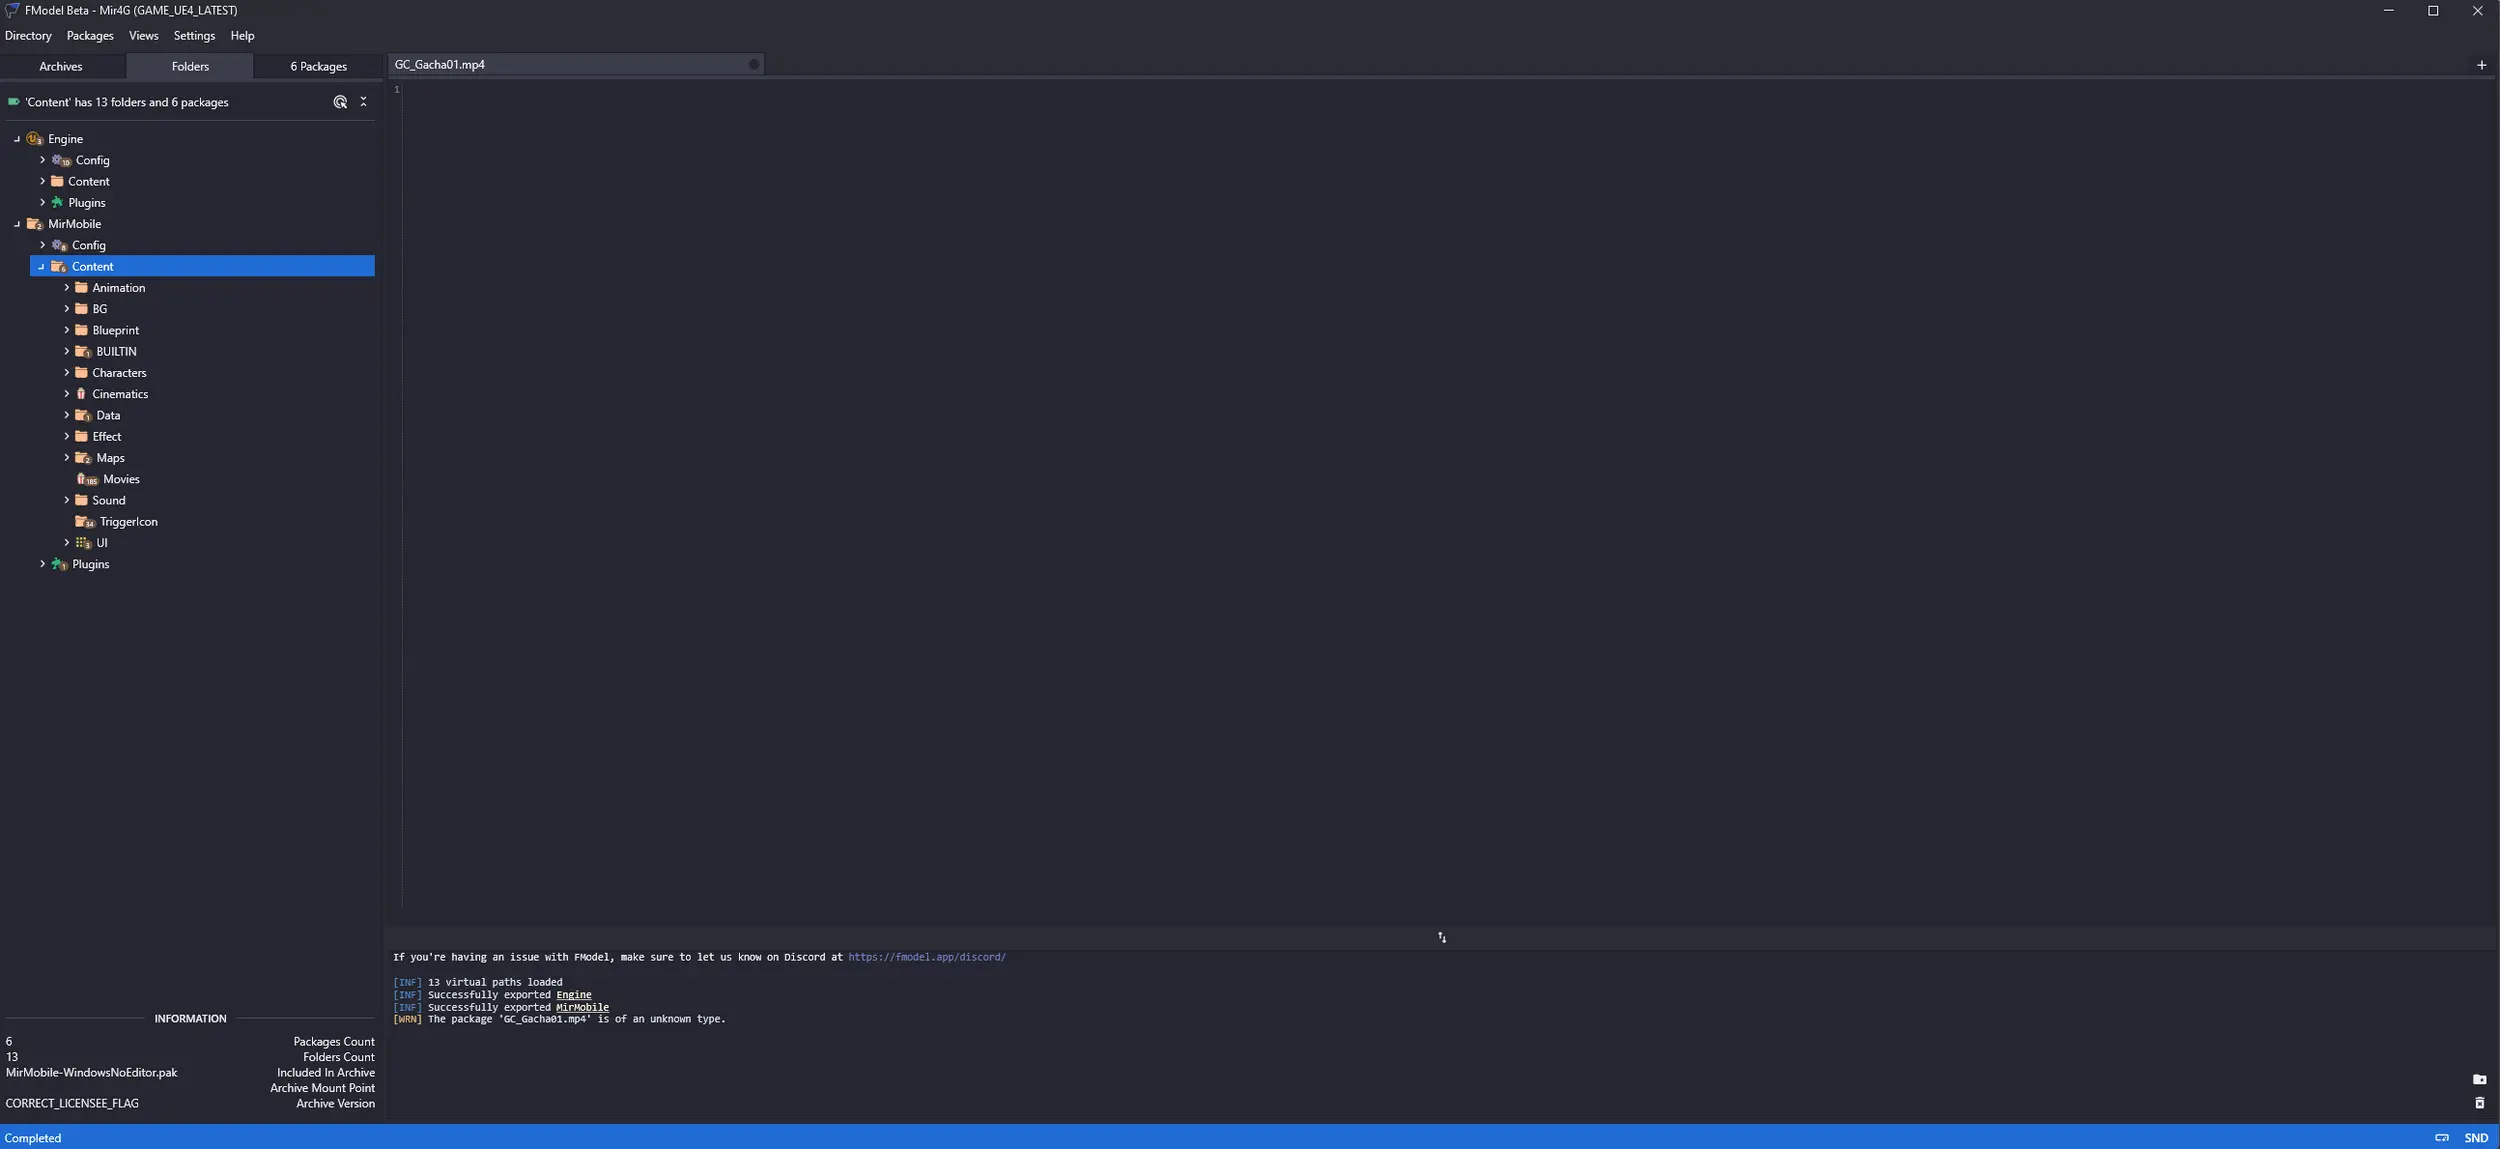Expand the Effect folder
Image resolution: width=2500 pixels, height=1149 pixels.
(67, 436)
